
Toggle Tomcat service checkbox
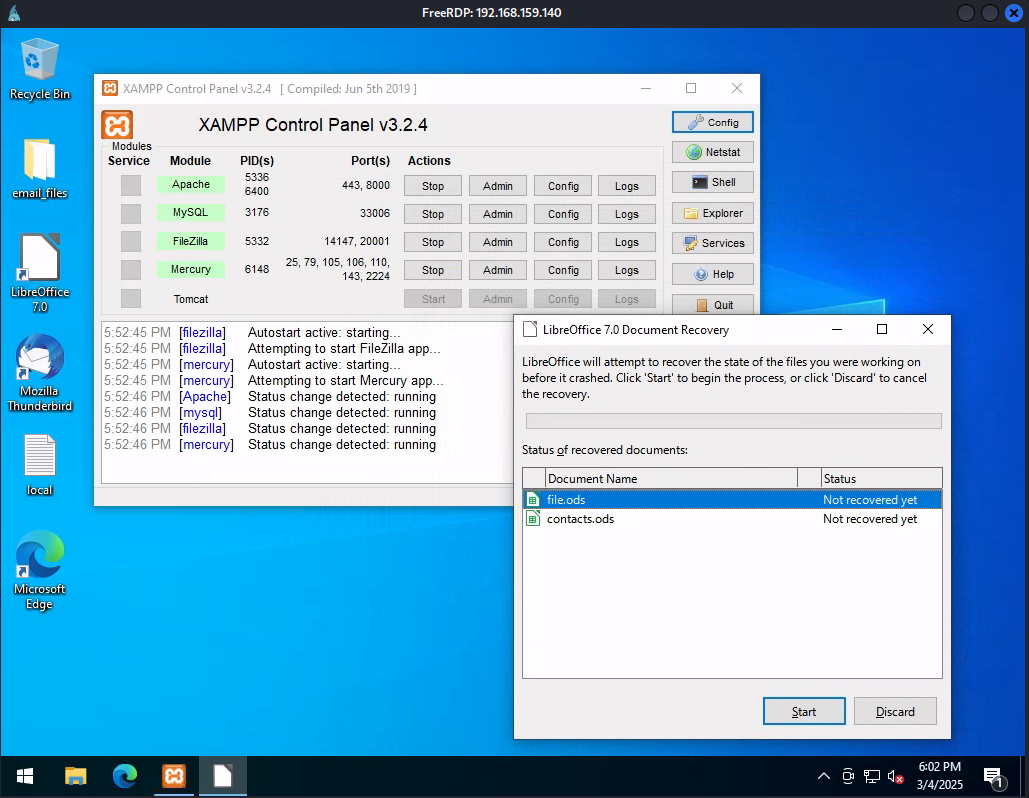131,299
